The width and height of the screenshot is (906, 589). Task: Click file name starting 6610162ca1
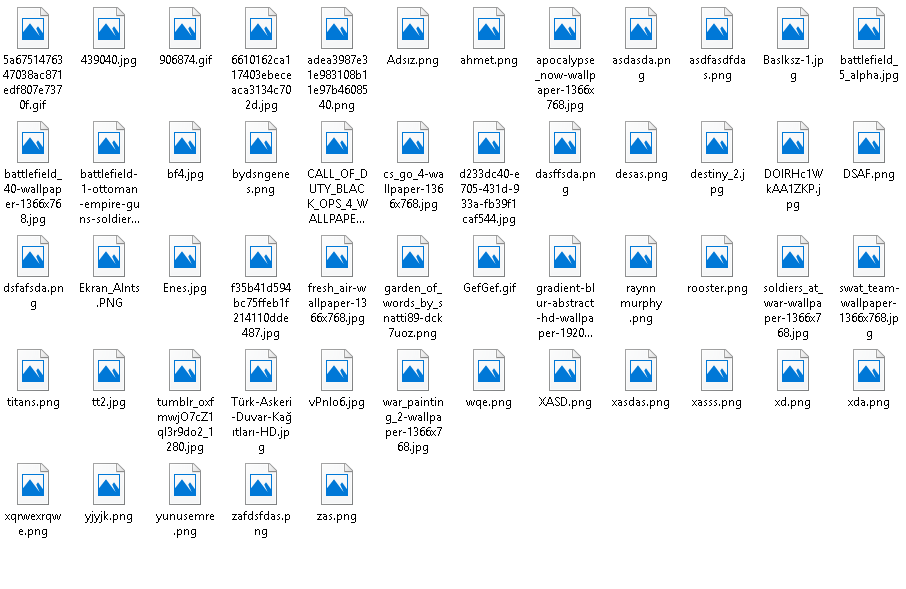click(261, 82)
